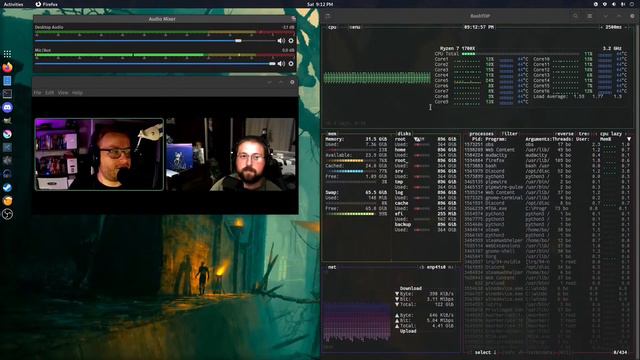Viewport: 640px width, 360px height.
Task: Click the processes box label
Action: point(481,134)
